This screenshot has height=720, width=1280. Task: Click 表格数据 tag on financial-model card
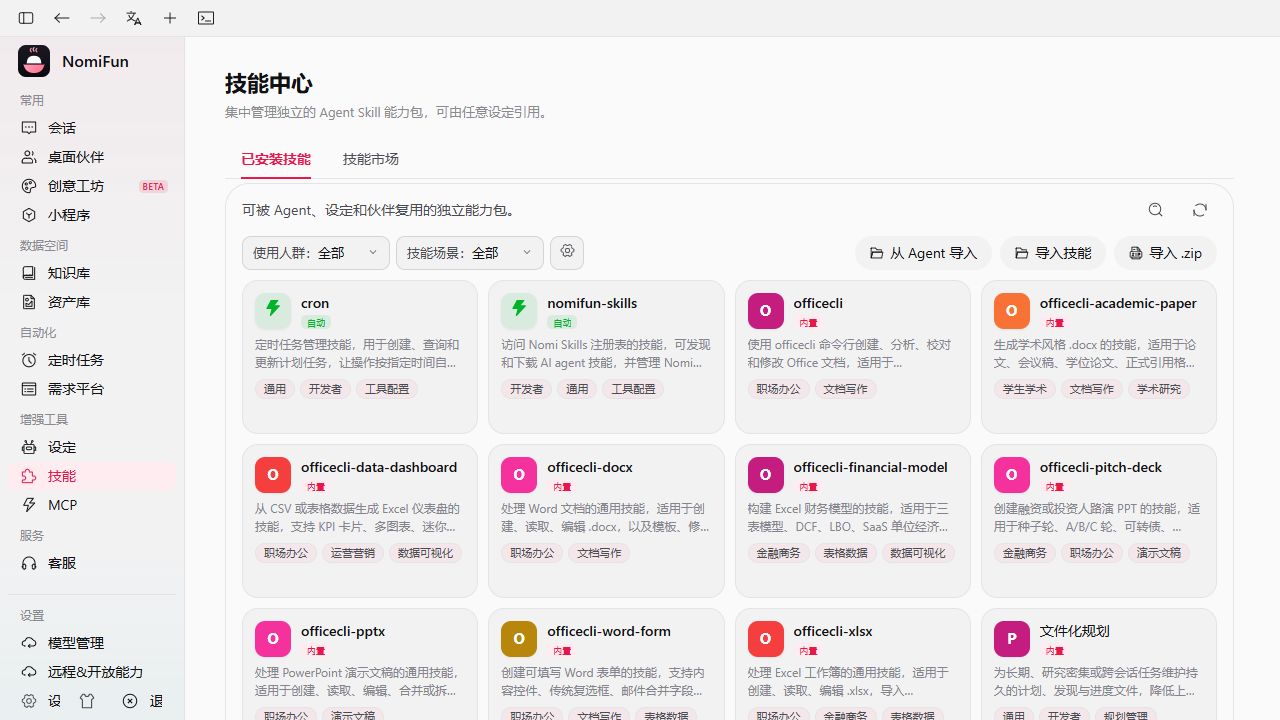click(x=845, y=553)
